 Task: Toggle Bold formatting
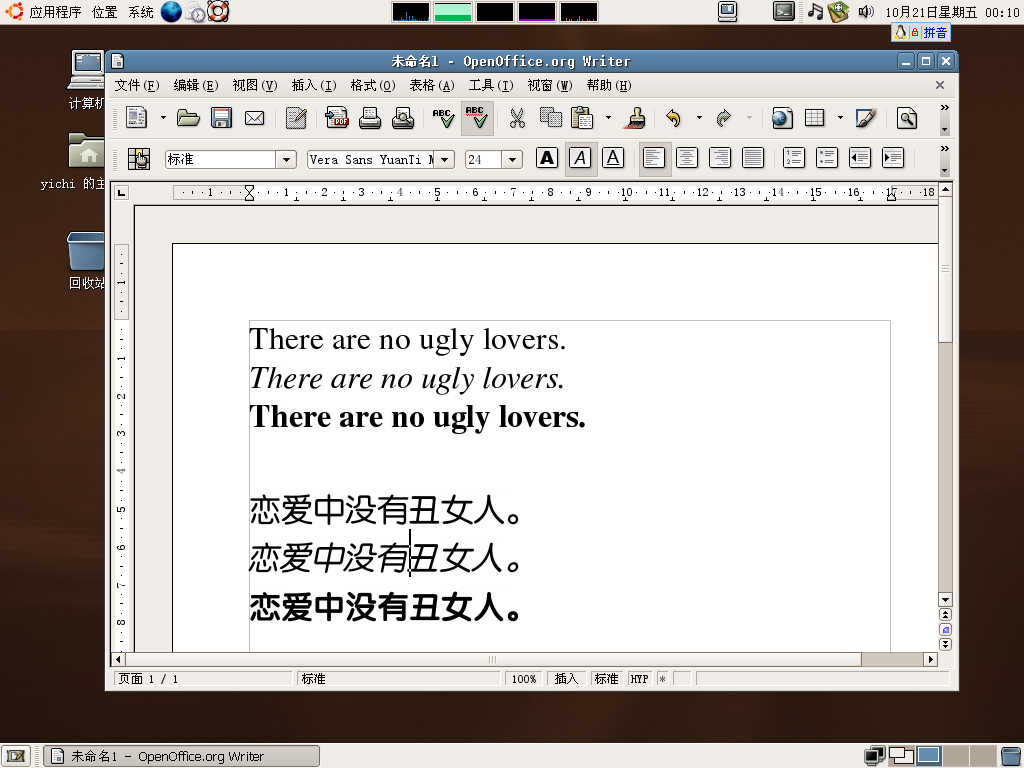tap(547, 158)
